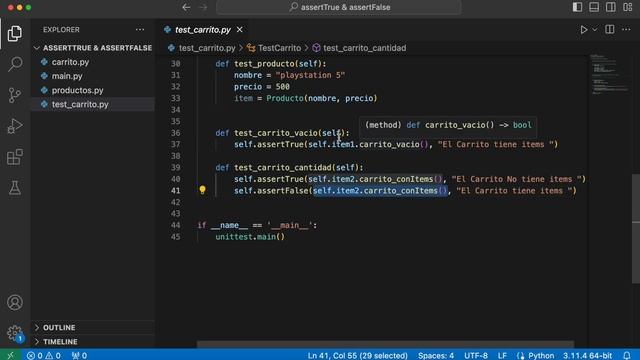Click the Go Back arrow
This screenshot has height=360, width=640.
pyautogui.click(x=186, y=7)
